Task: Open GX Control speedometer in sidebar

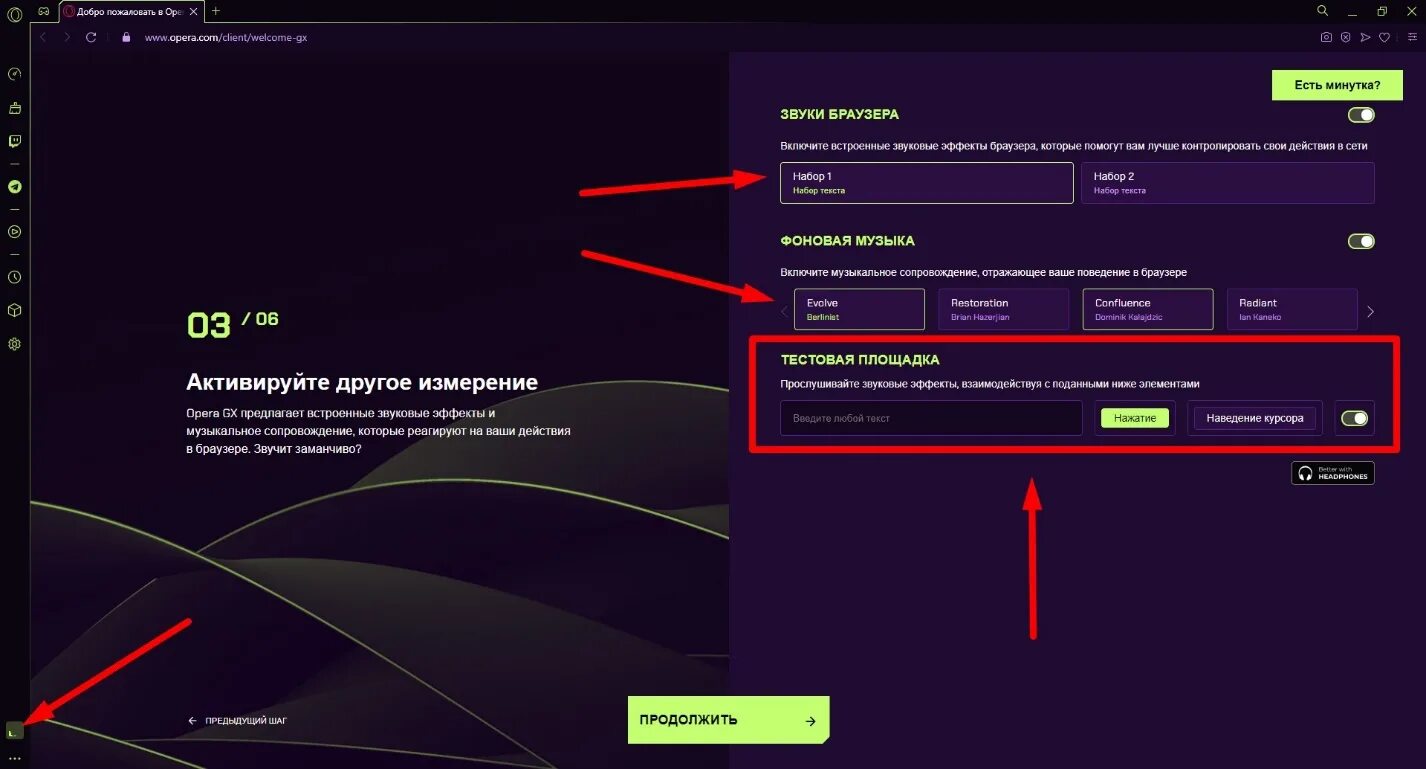Action: coord(14,74)
